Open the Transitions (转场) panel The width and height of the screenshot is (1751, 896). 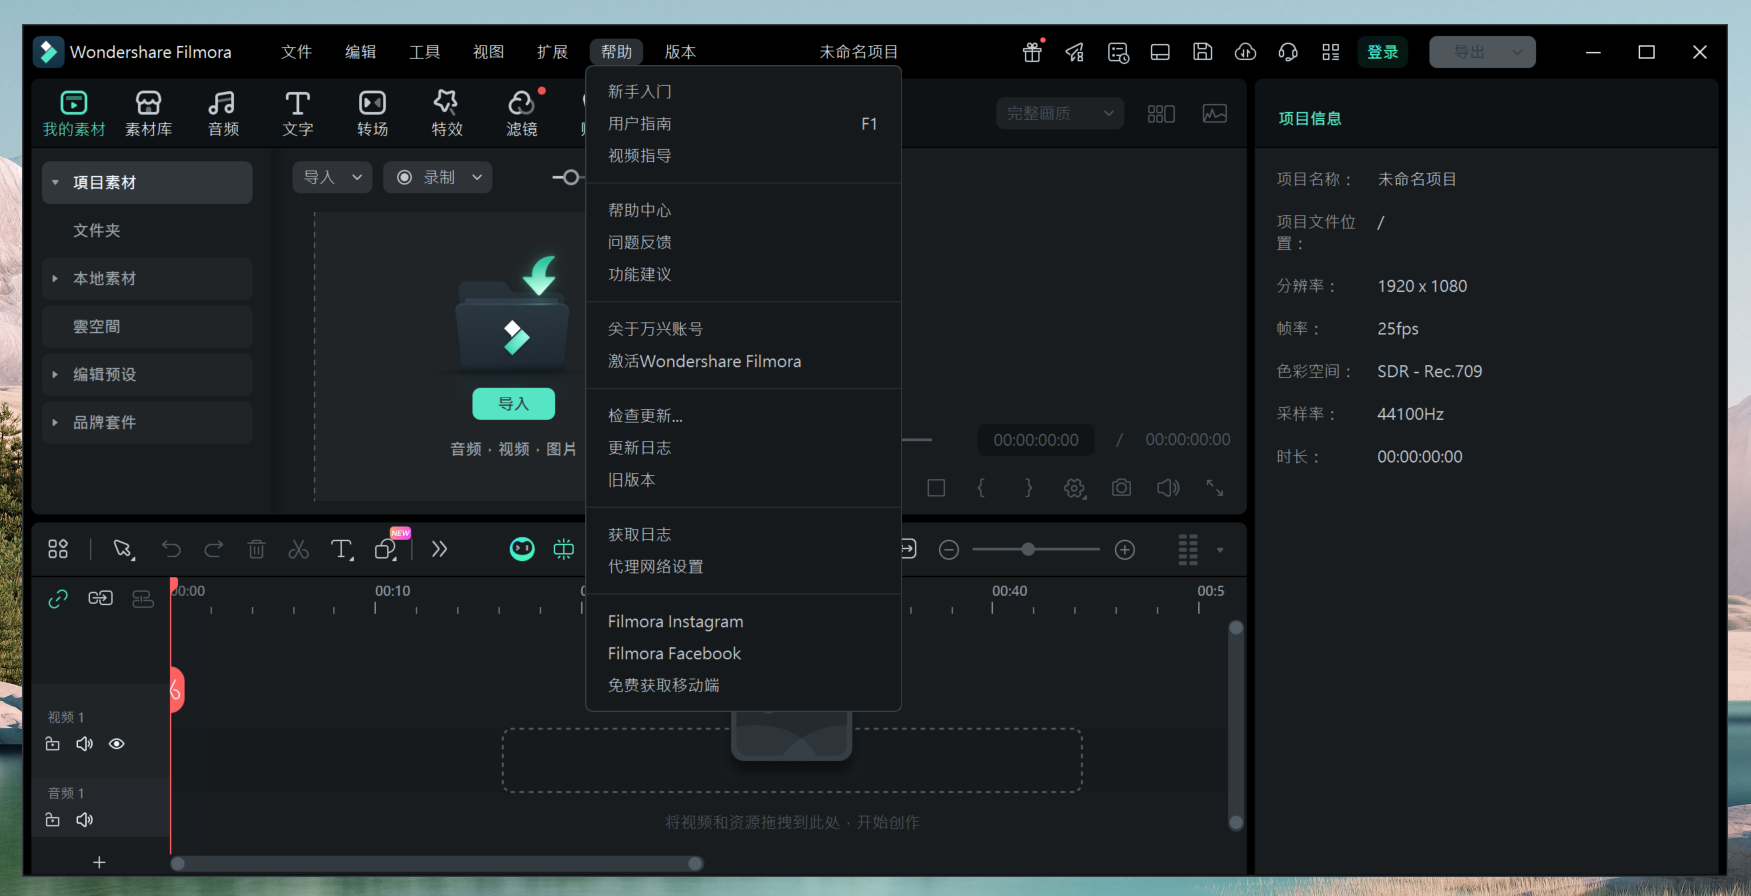[x=372, y=113]
